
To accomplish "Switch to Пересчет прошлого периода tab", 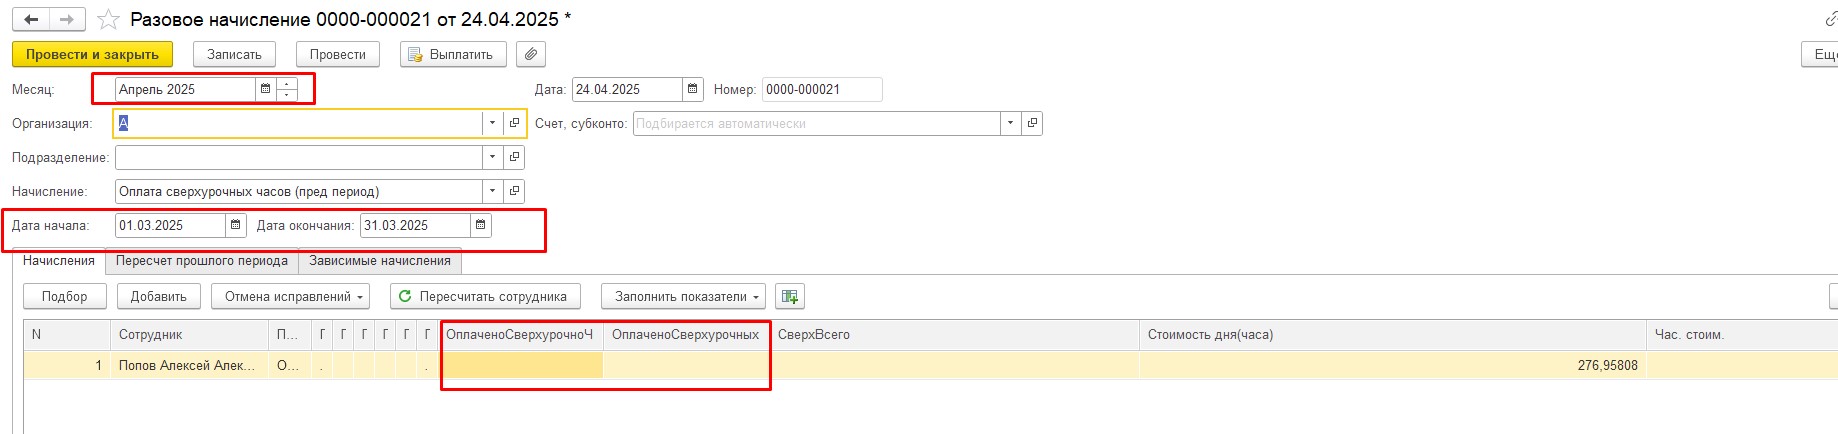I will tap(201, 261).
